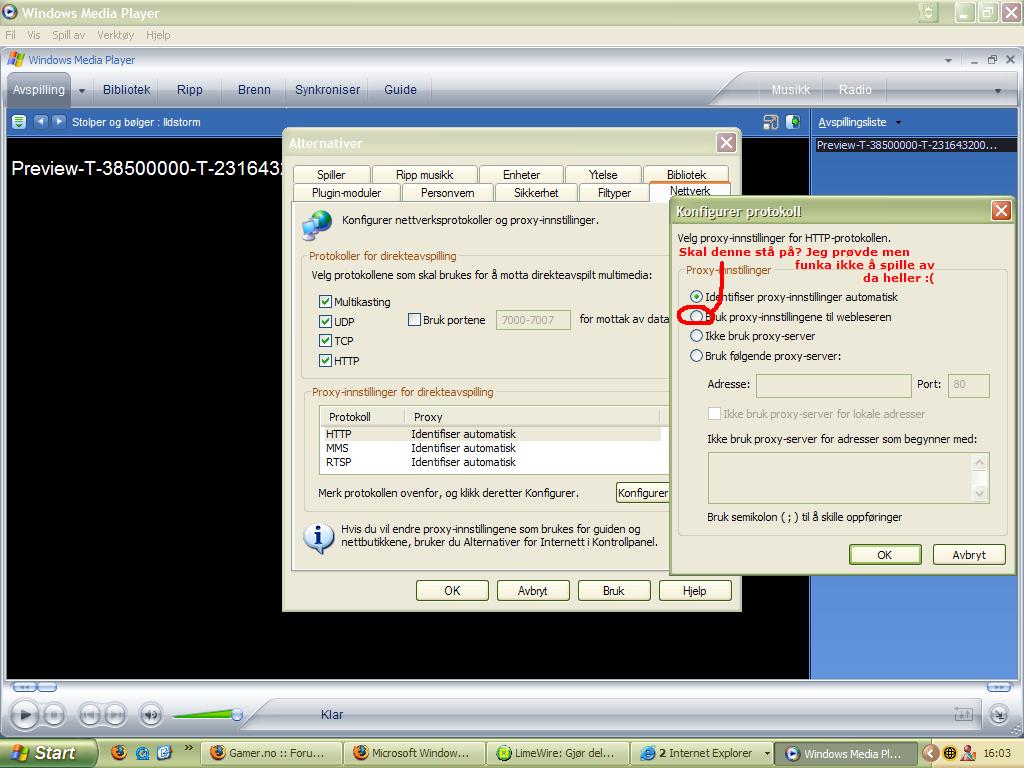Click the green visualizer icon in the blue bar
This screenshot has width=1024, height=768.
coord(793,122)
